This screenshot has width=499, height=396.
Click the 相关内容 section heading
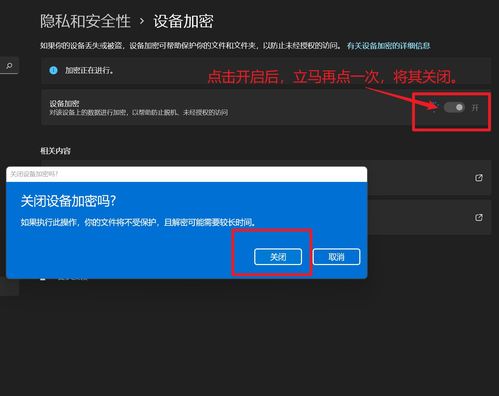pos(55,151)
